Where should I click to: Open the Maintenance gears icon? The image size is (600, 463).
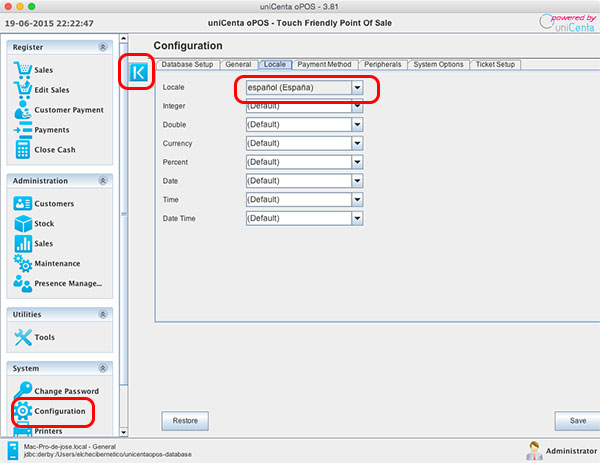point(23,263)
